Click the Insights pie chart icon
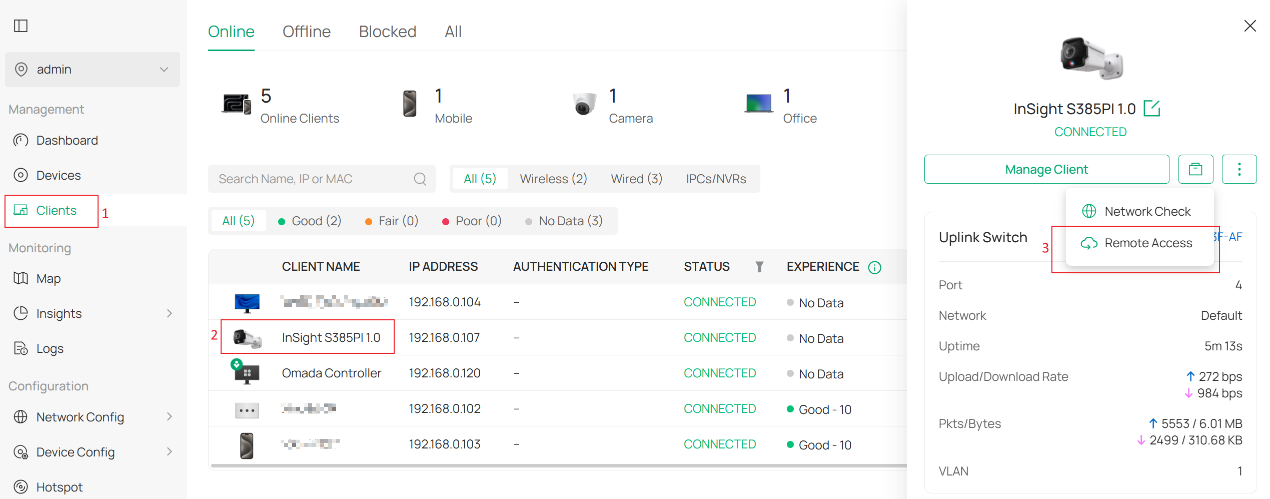Viewport: 1270px width, 499px height. 20,314
